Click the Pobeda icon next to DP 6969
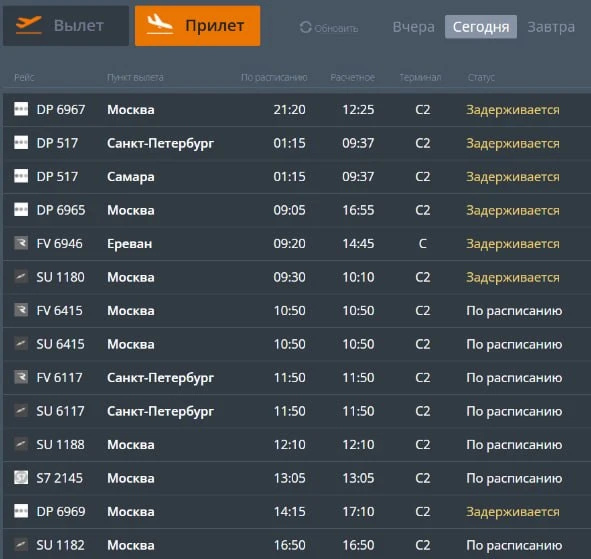The width and height of the screenshot is (591, 559). 21,511
